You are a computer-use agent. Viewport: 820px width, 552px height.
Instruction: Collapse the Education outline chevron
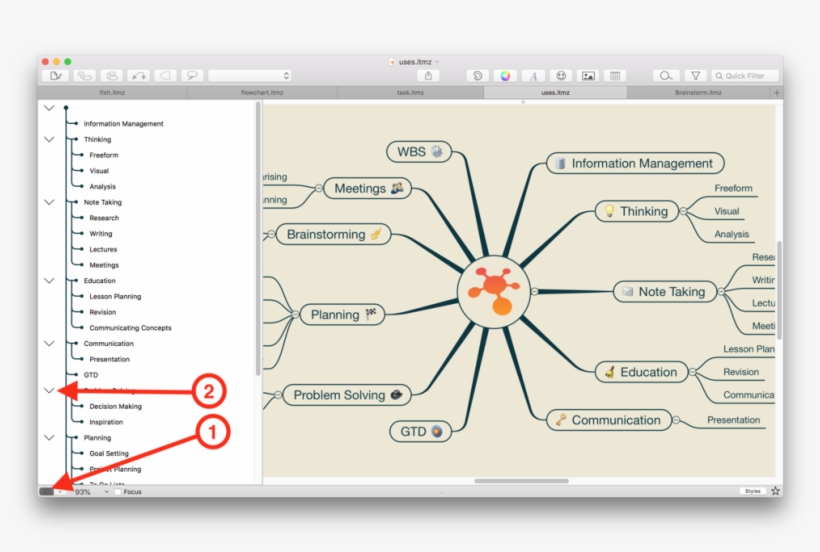49,281
